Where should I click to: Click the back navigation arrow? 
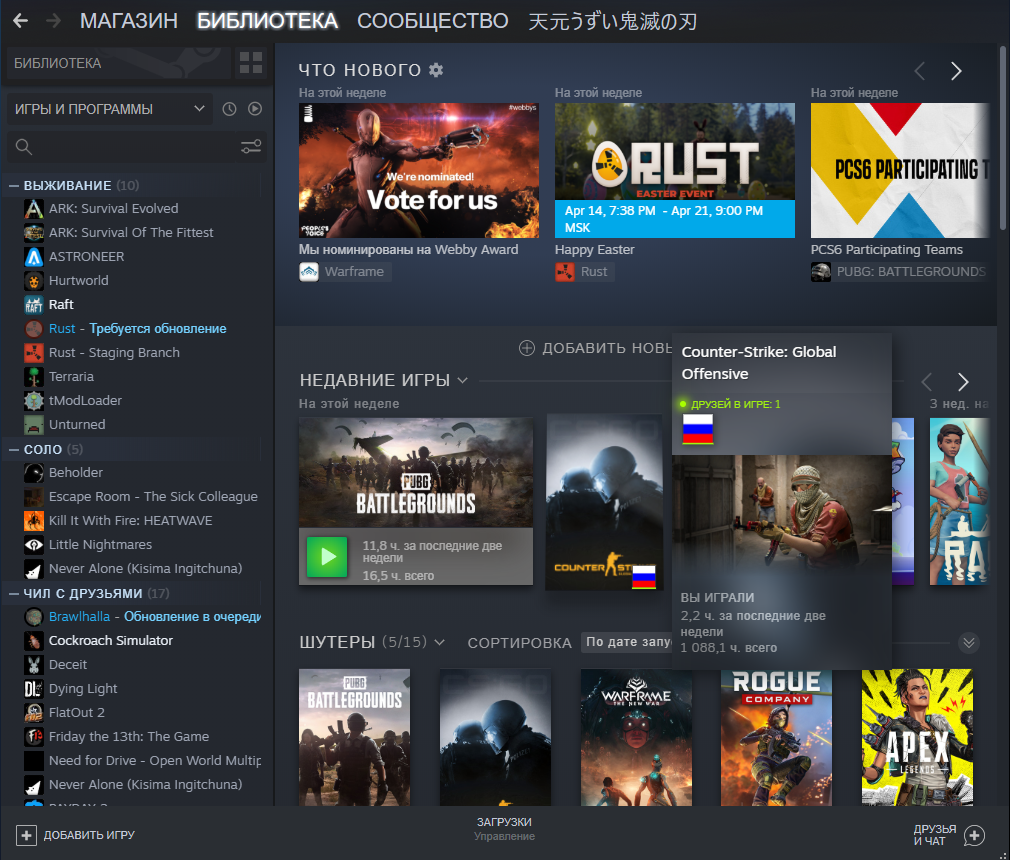pyautogui.click(x=21, y=21)
